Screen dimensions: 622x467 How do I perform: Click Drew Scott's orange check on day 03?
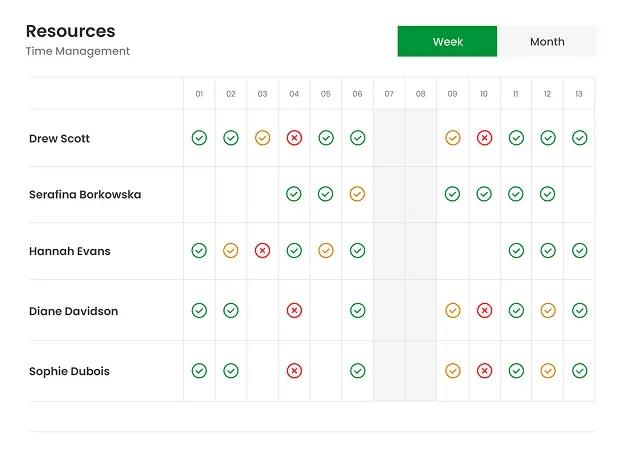[x=262, y=138]
